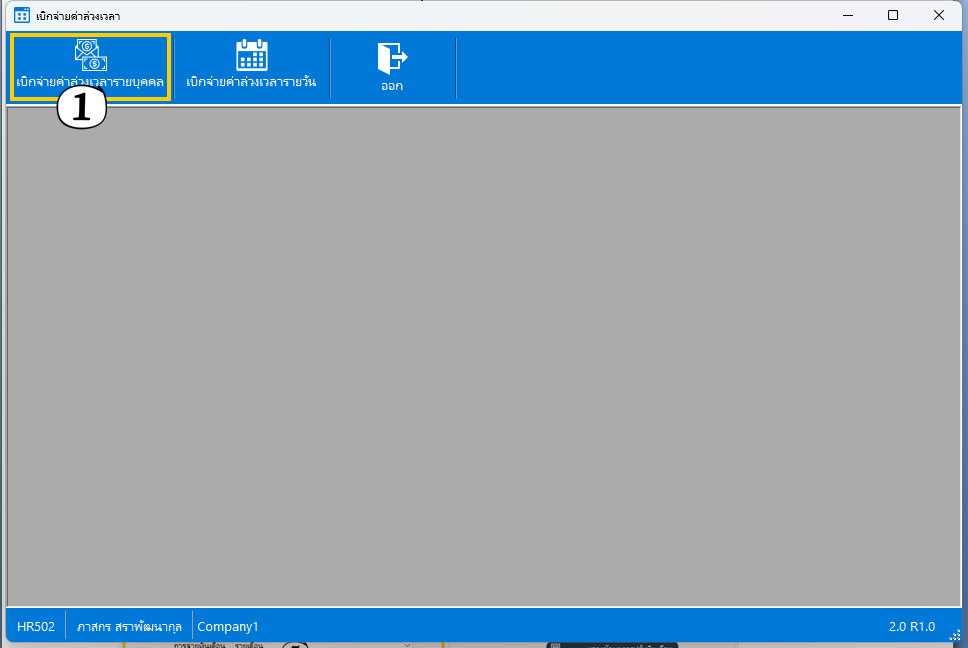Image resolution: width=968 pixels, height=648 pixels.
Task: Click the money icon for per-person overtime payout
Action: point(90,55)
